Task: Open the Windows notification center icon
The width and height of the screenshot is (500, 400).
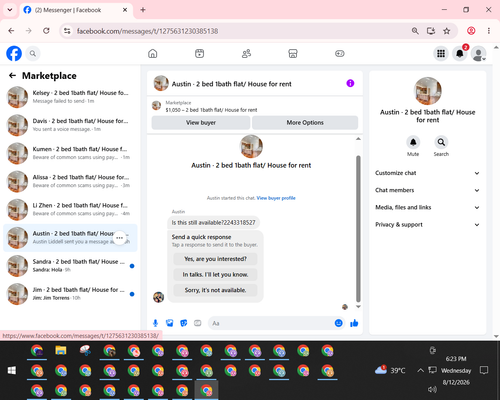Action: (x=484, y=370)
